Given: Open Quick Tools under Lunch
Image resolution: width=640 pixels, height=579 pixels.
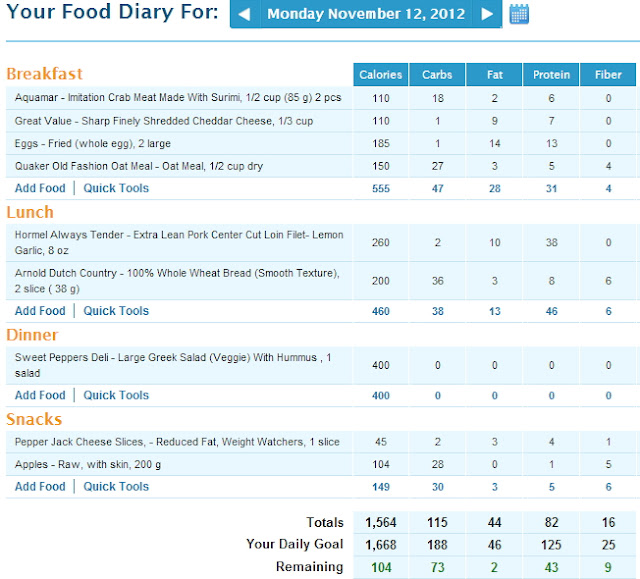Looking at the screenshot, I should (116, 311).
